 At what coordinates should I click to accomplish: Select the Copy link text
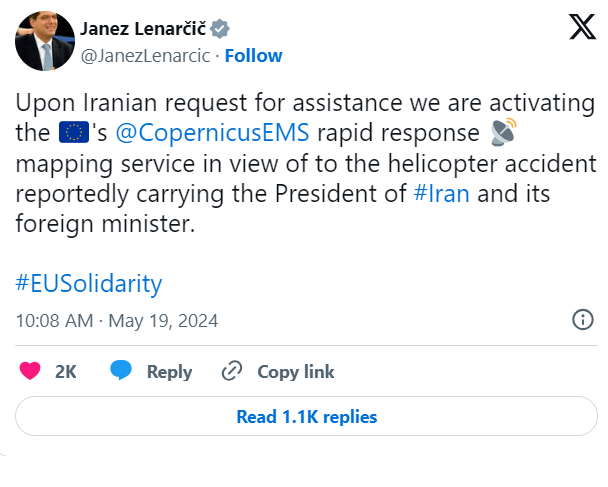coord(295,371)
